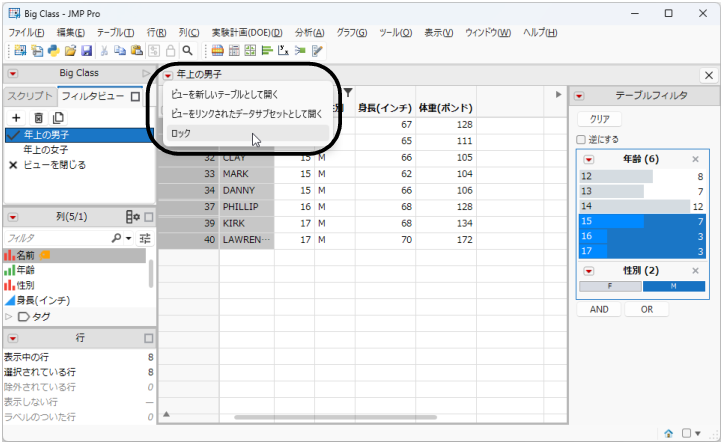Open the テーブル menu
The image size is (723, 444).
pos(115,33)
